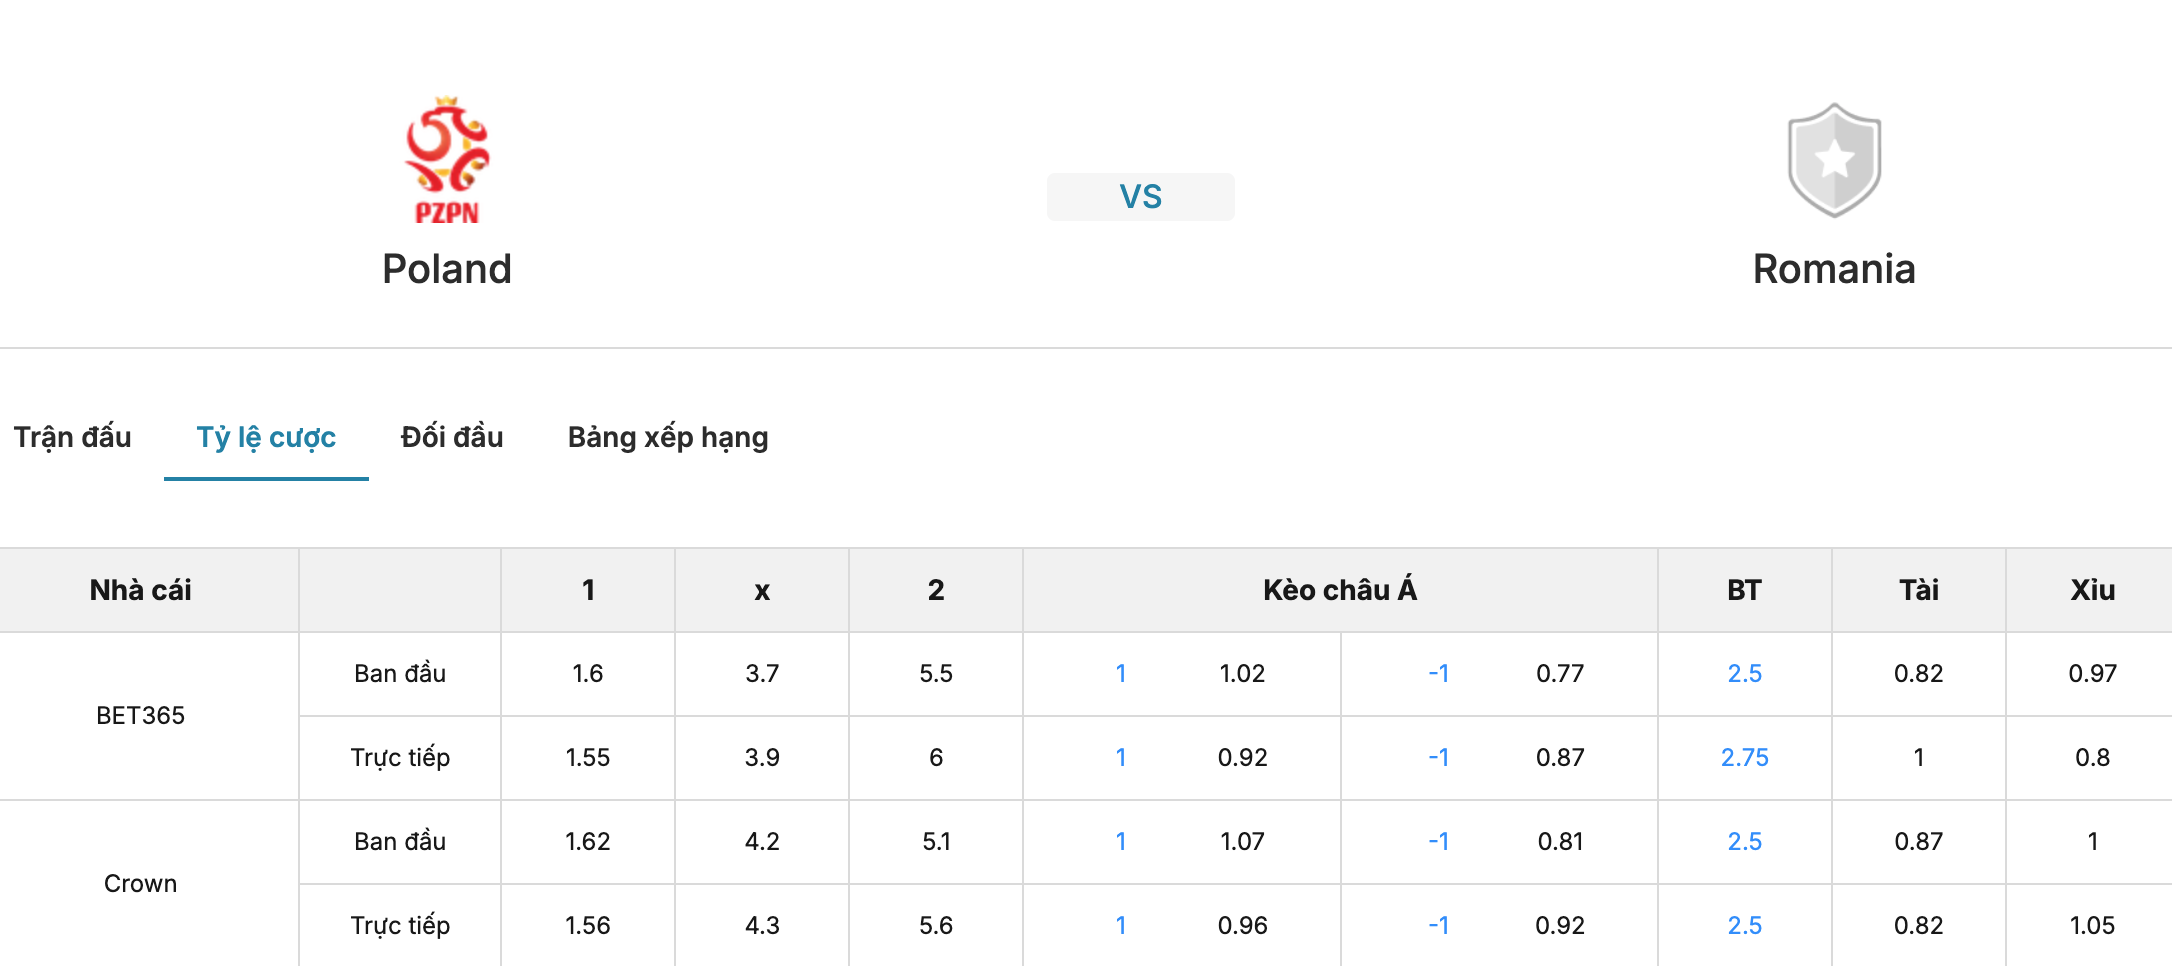Click Crown Trực tiếp Xỉu value 1.05
2172x966 pixels.
(2092, 925)
